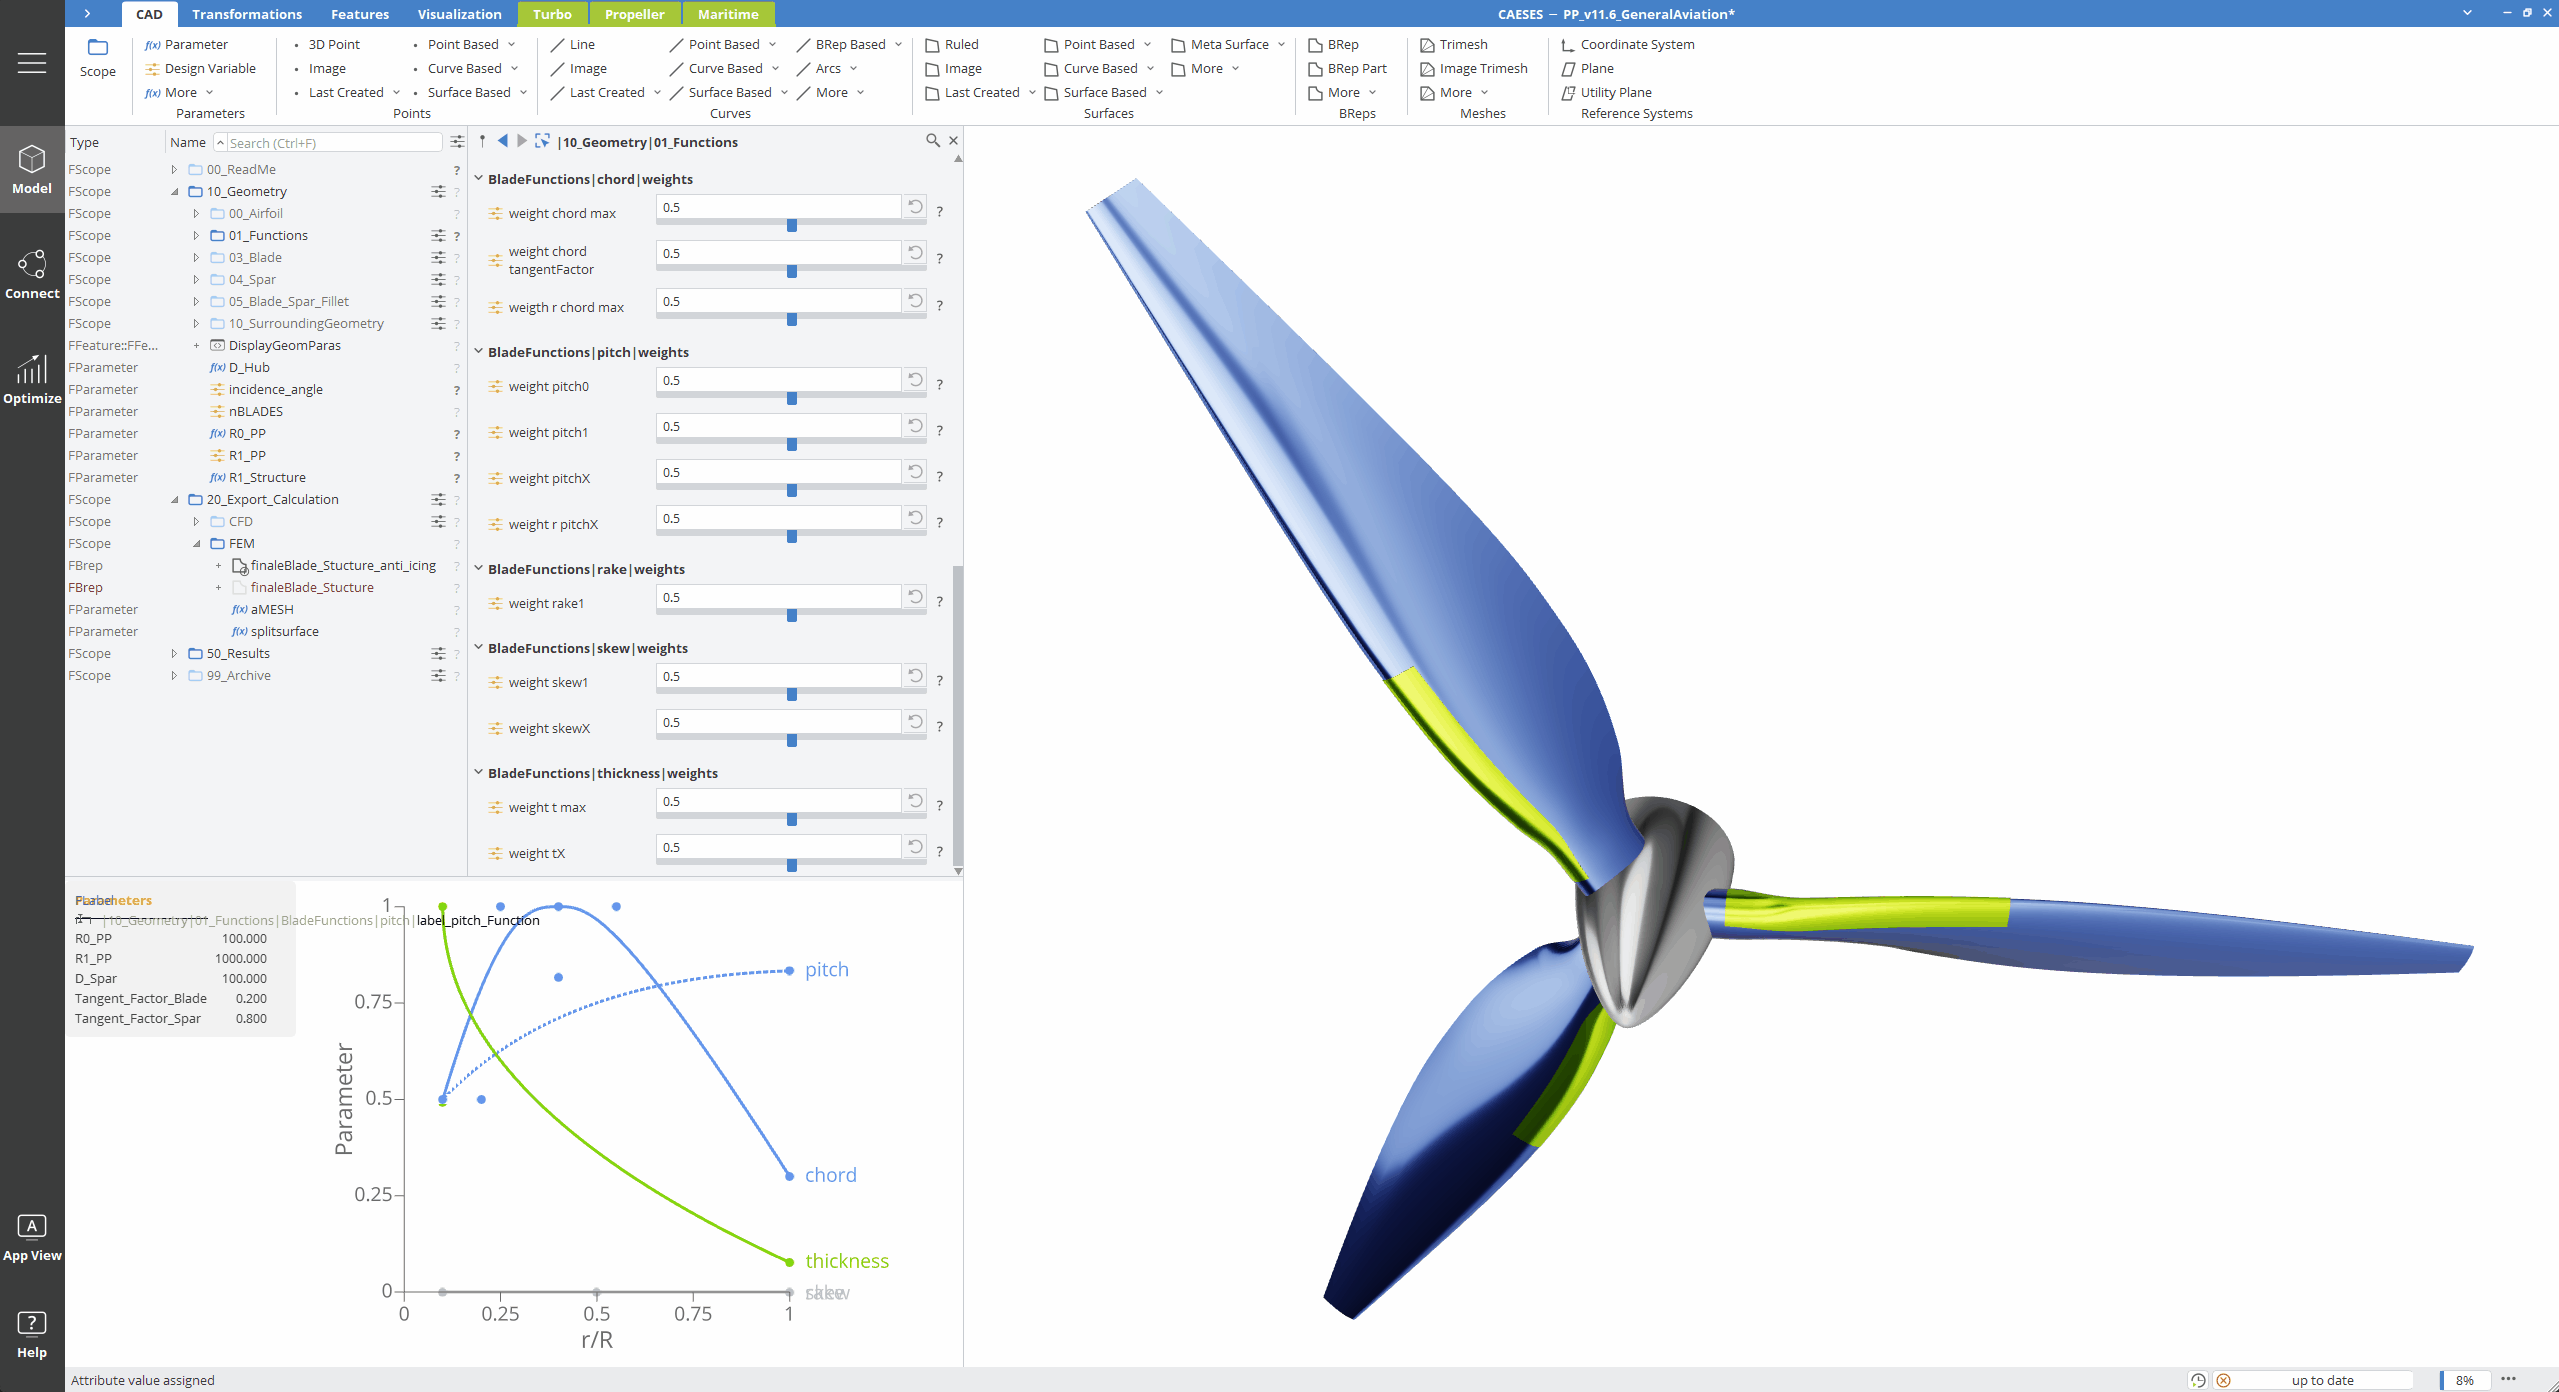Open status history clock icon
This screenshot has height=1392, width=2559.
2198,1380
